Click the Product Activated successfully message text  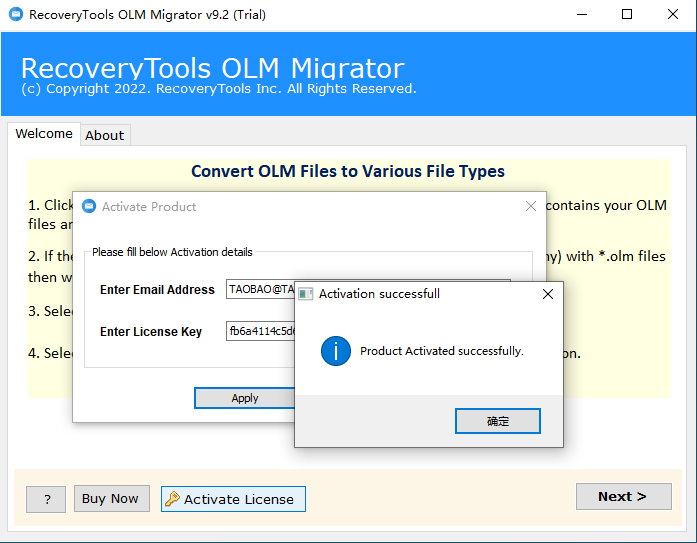(442, 351)
